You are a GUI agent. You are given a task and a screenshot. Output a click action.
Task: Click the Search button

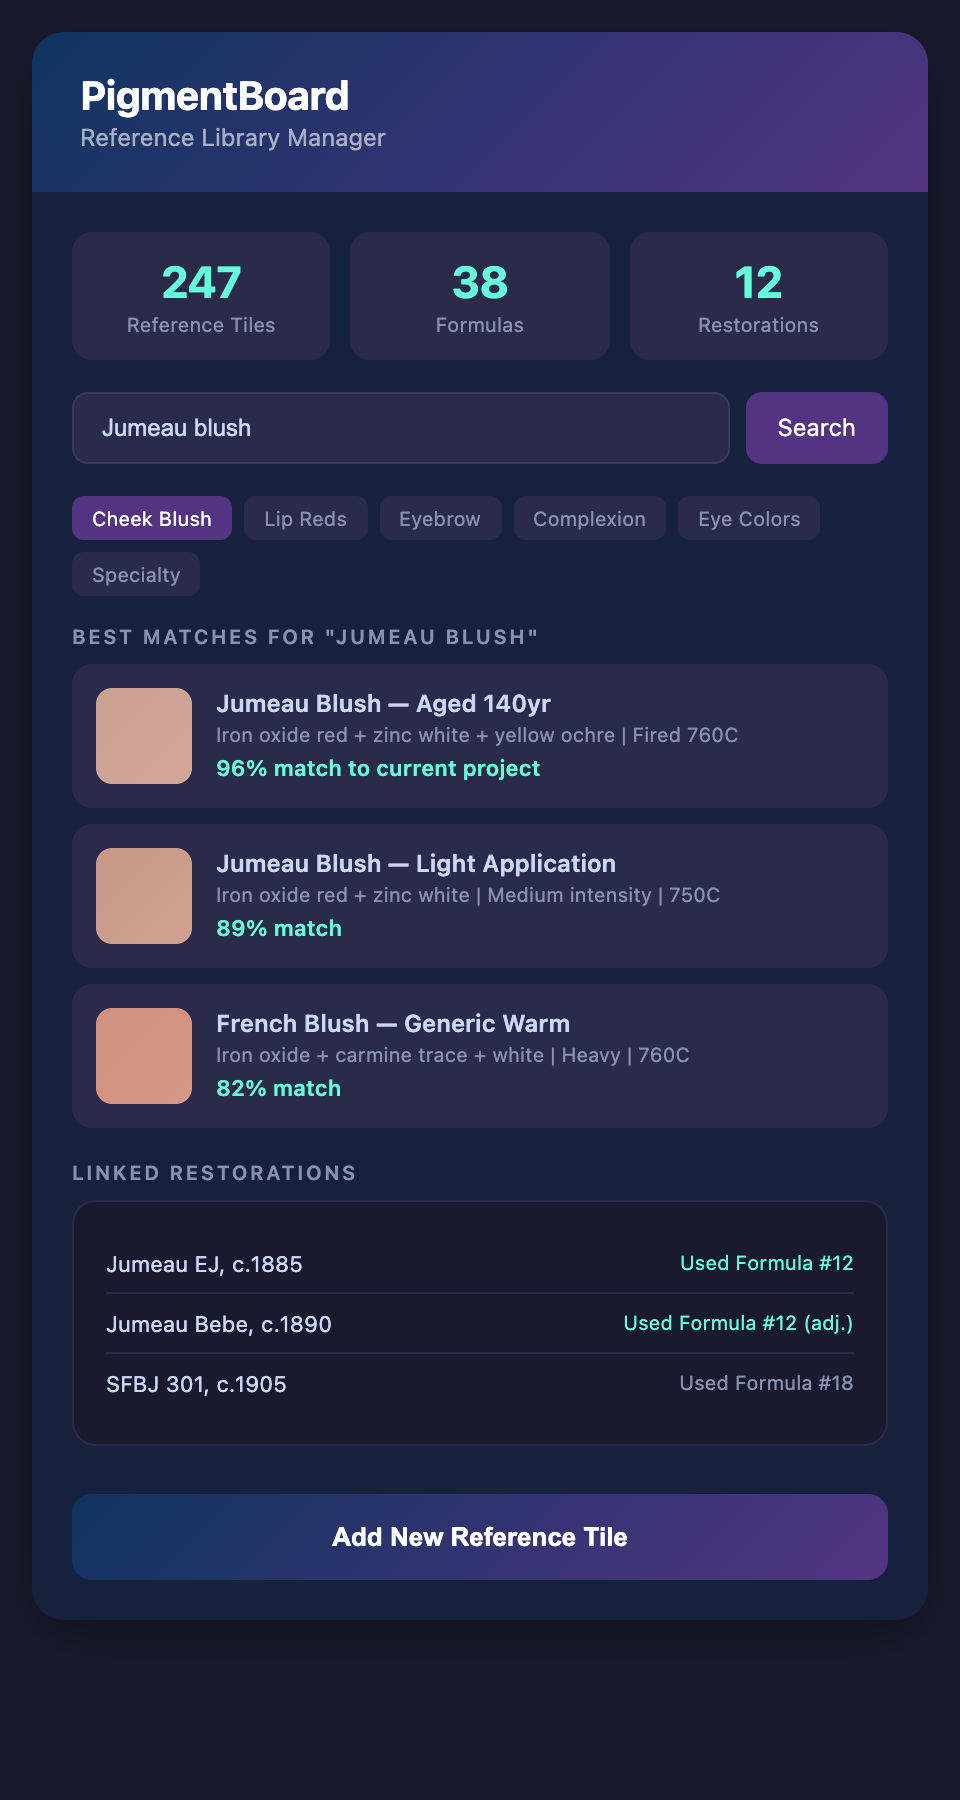(x=816, y=428)
